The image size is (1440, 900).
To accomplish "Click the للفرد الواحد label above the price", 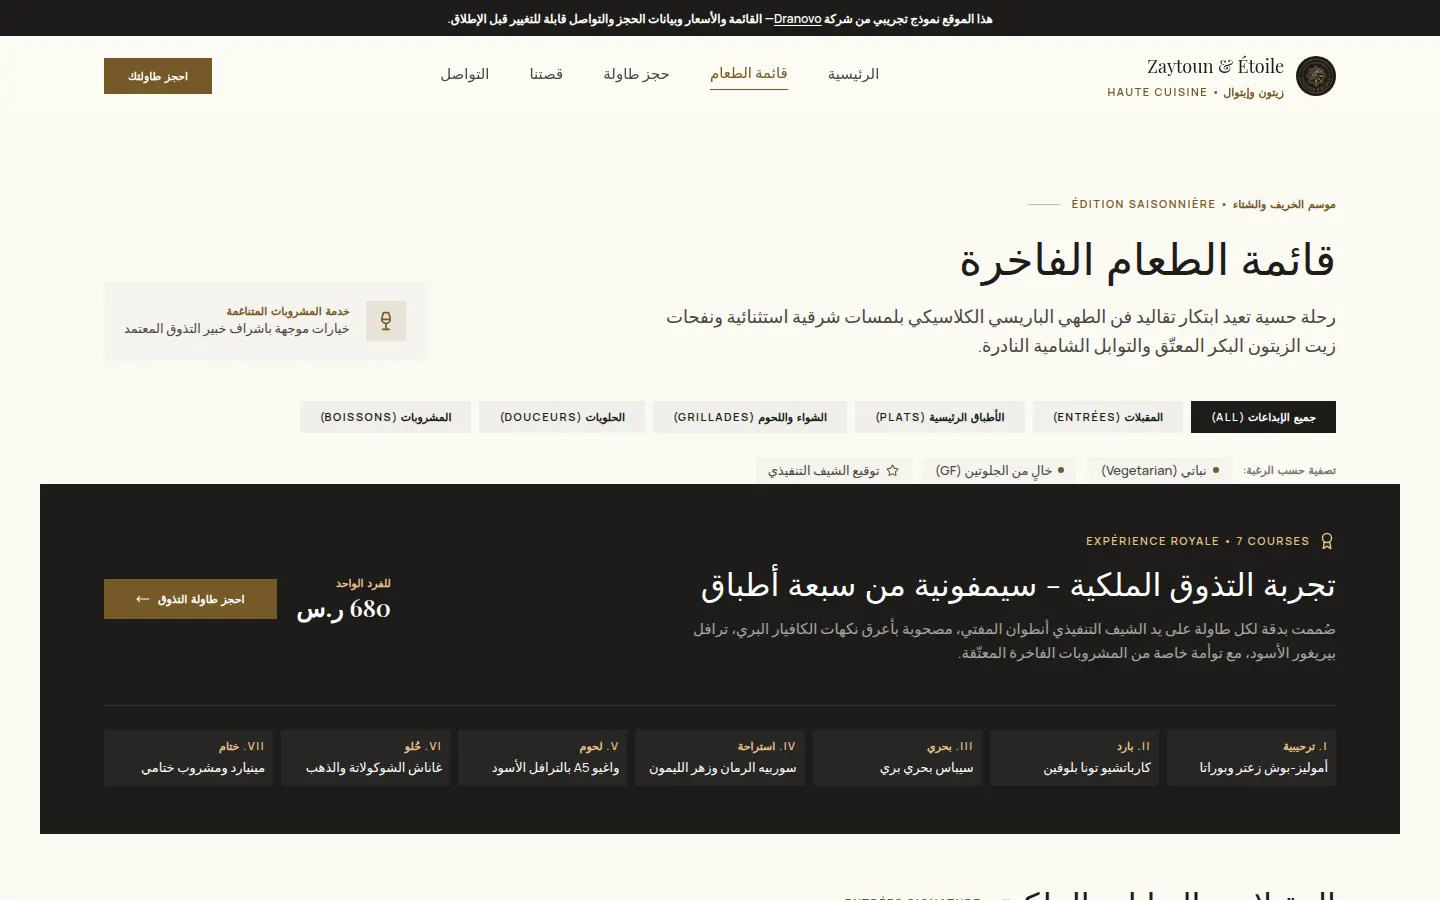I will [363, 583].
